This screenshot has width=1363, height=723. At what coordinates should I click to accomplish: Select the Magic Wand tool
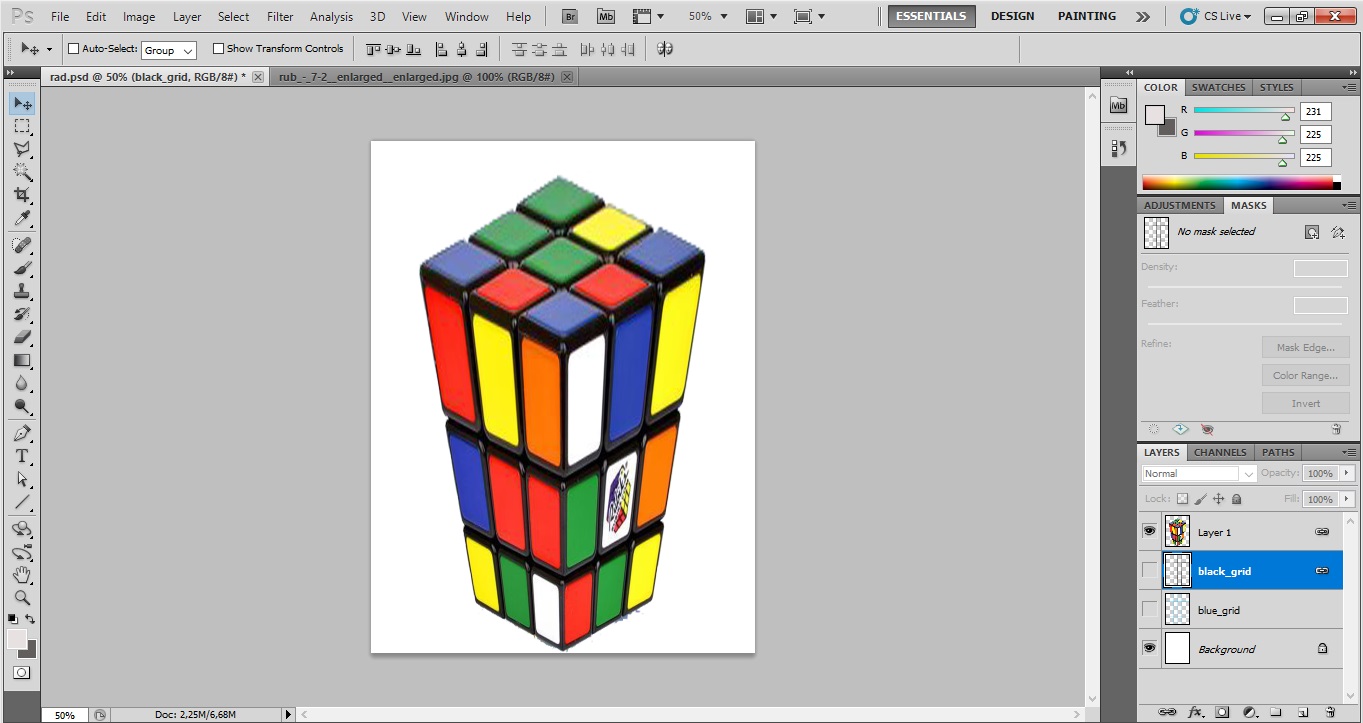[22, 172]
